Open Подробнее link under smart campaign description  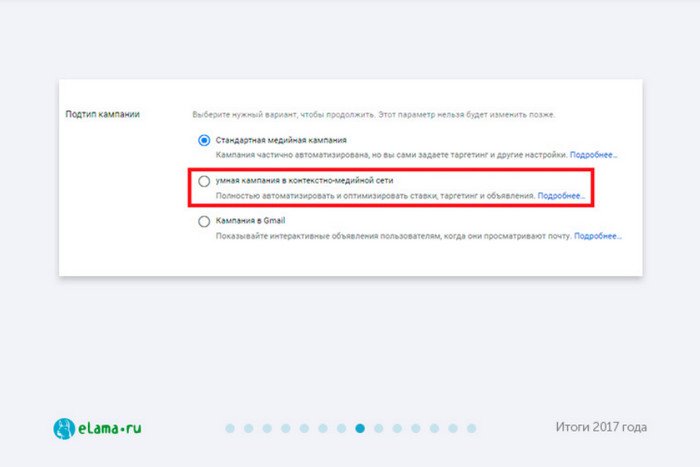[561, 196]
